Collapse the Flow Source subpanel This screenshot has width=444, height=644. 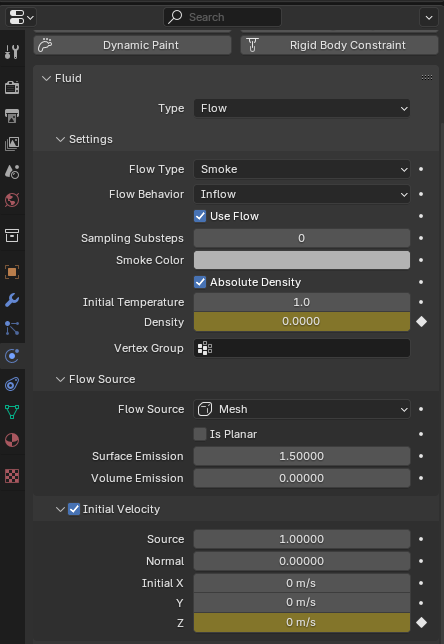coord(60,379)
